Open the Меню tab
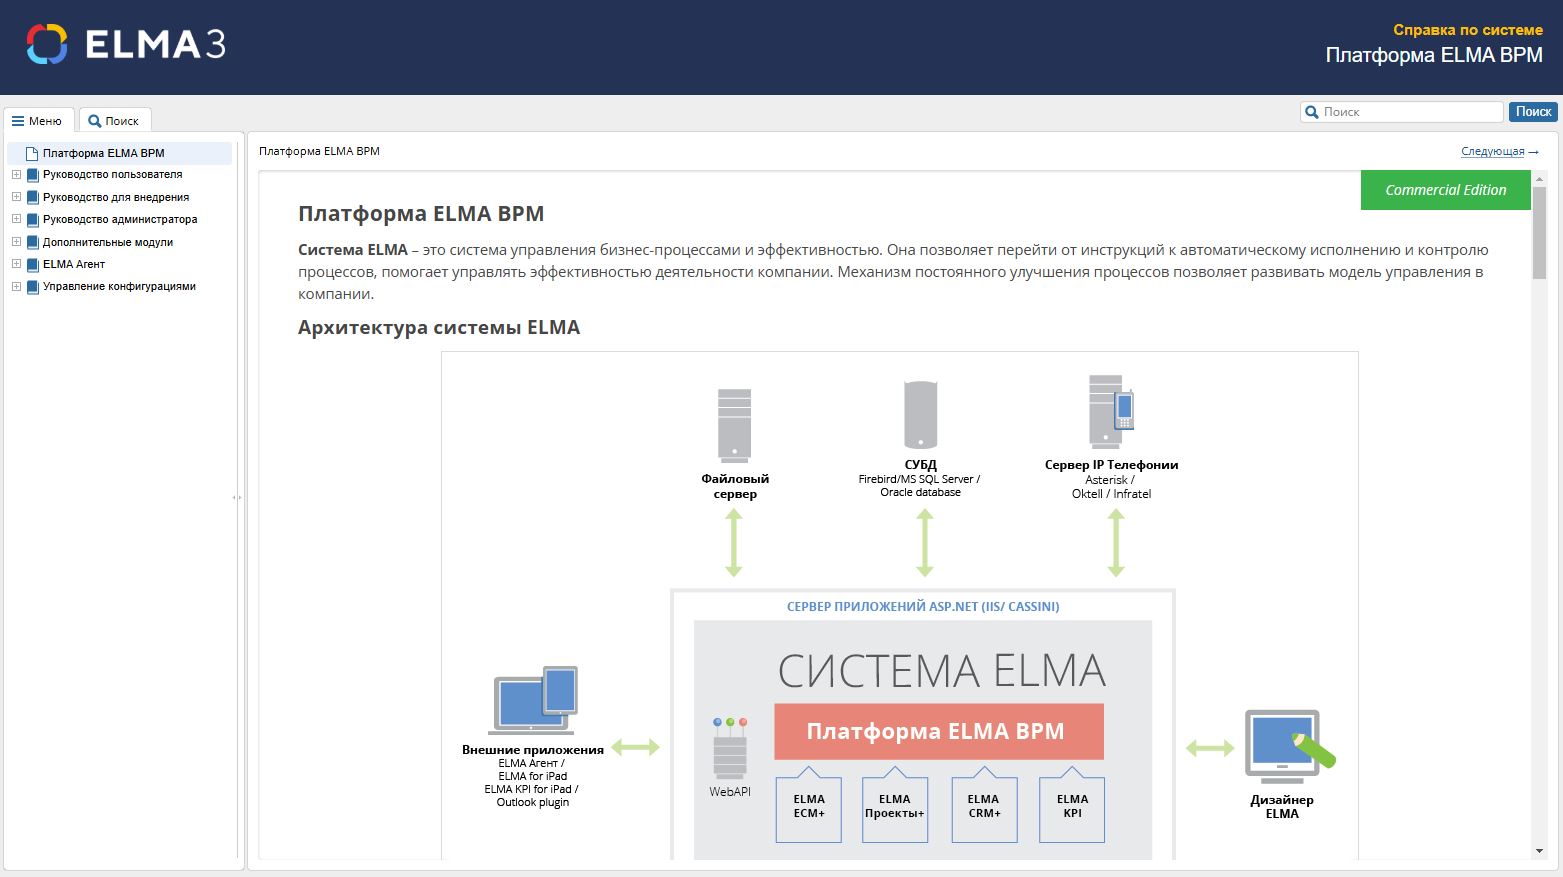This screenshot has width=1563, height=877. [38, 120]
